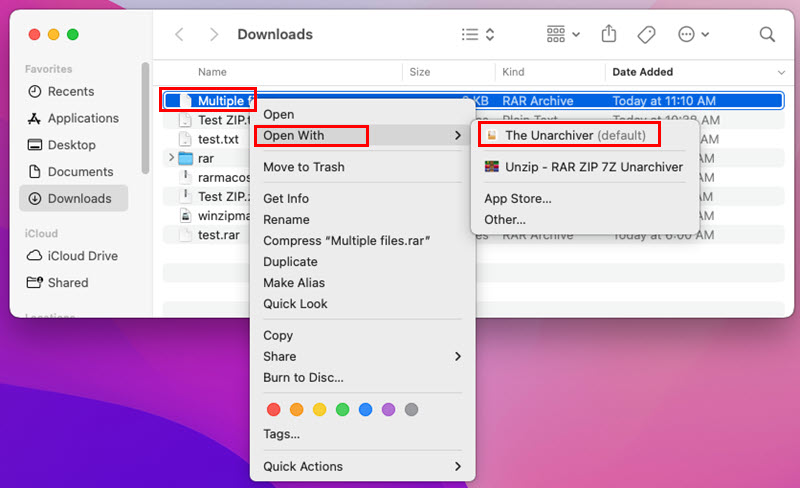Expand the Open With submenu
The width and height of the screenshot is (800, 488).
coord(362,135)
